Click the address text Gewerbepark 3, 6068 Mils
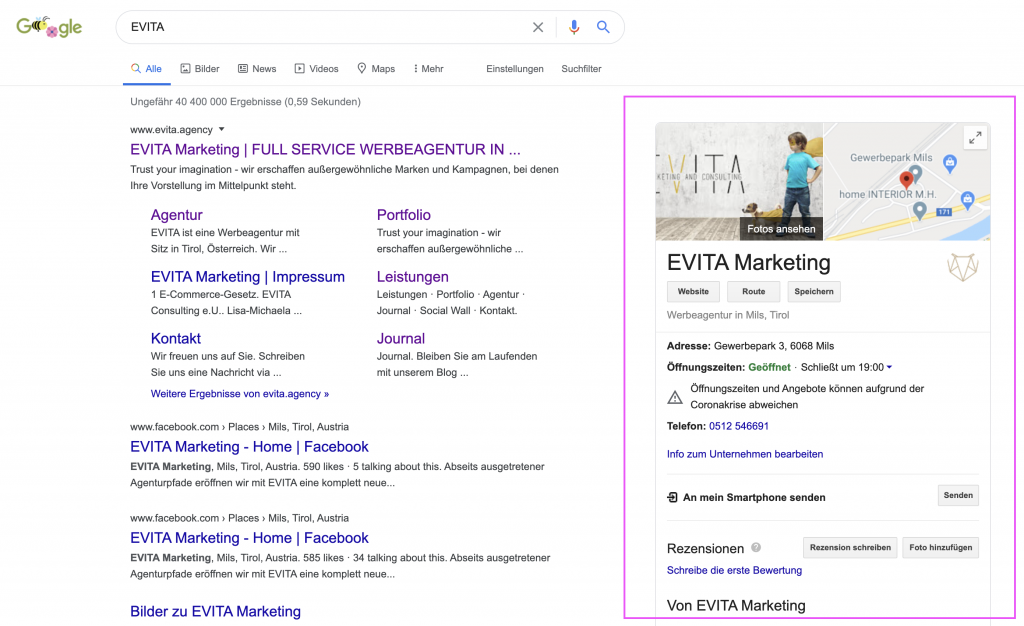 pos(774,346)
